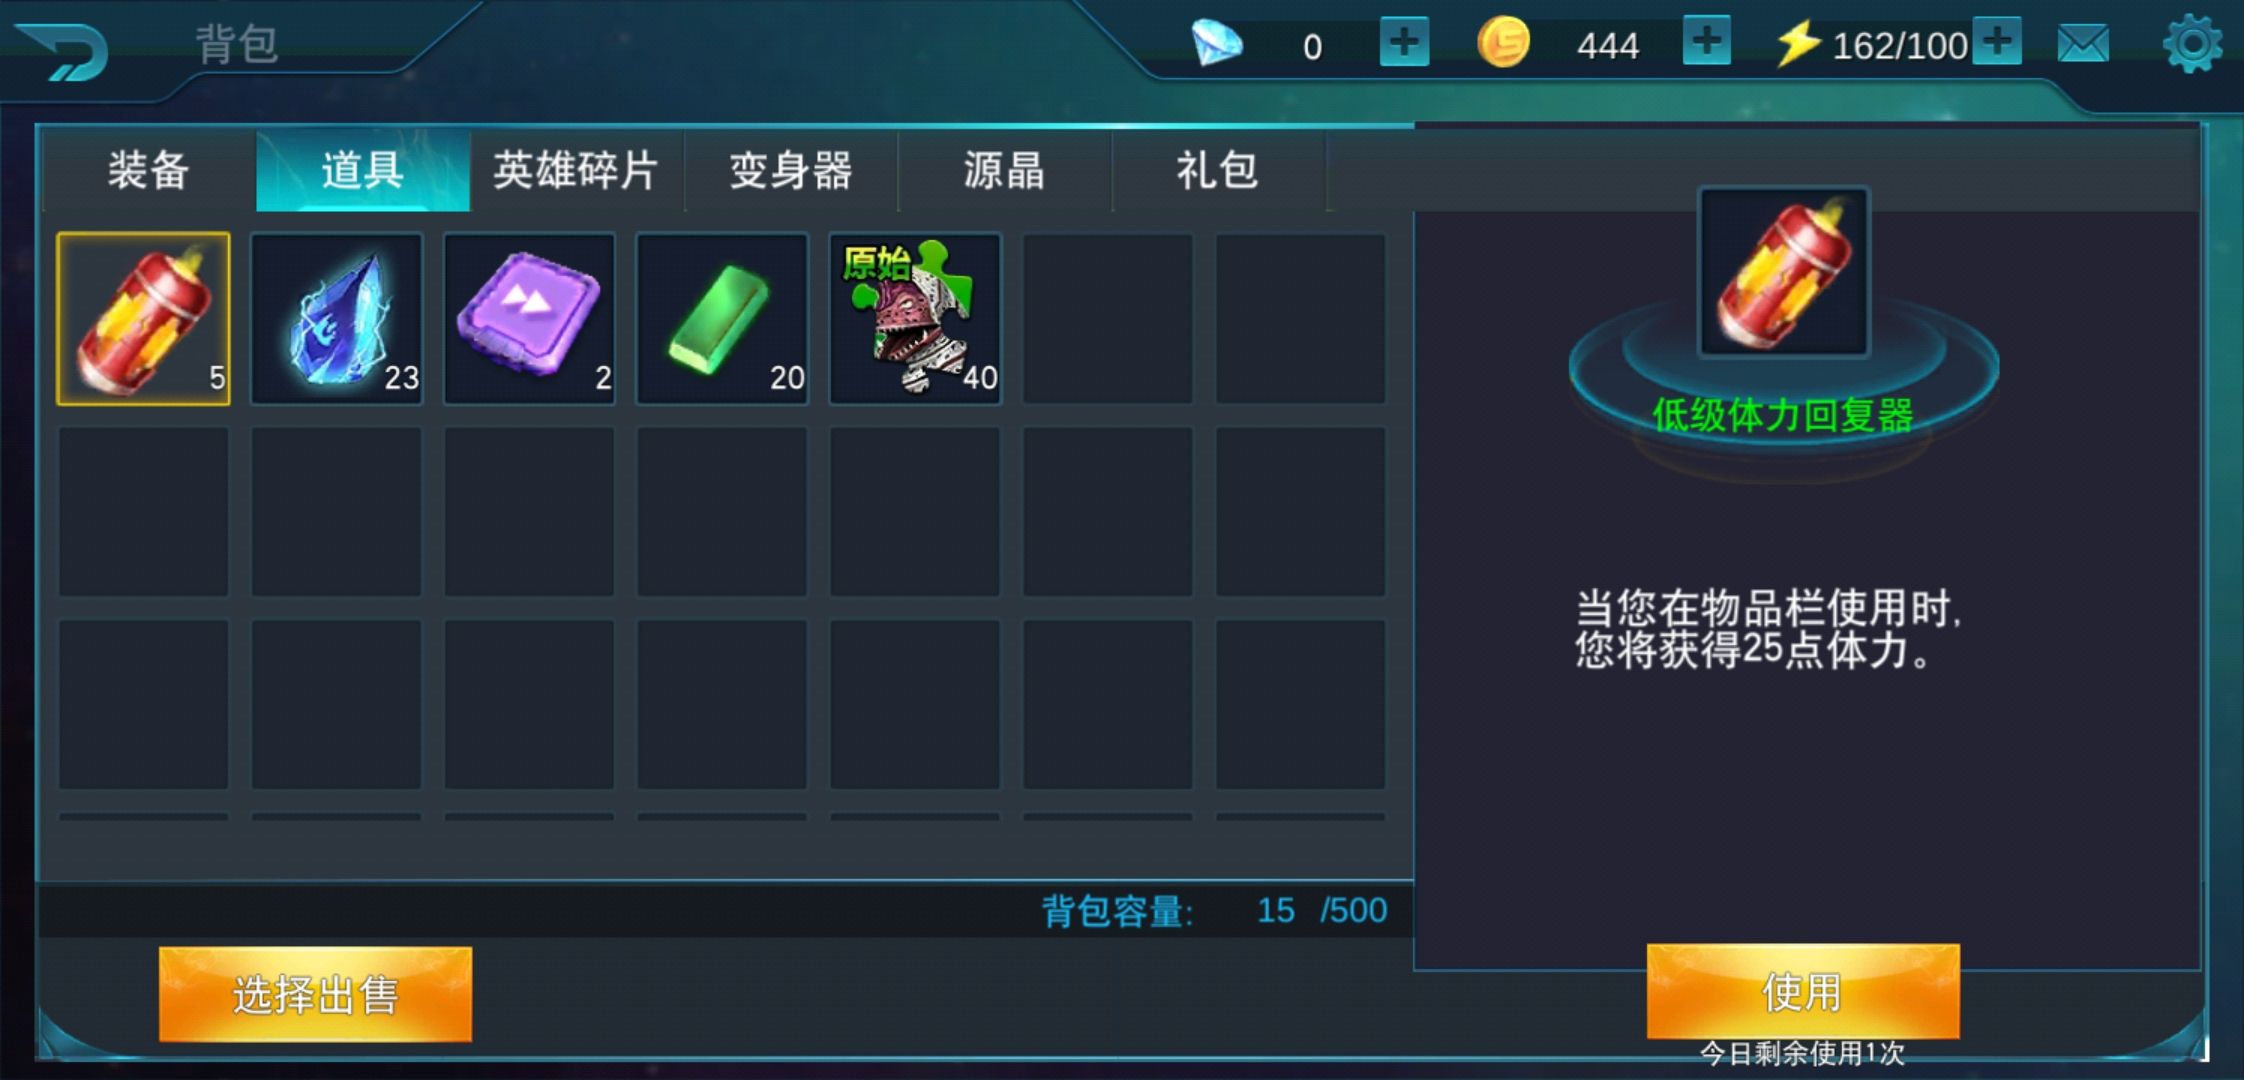This screenshot has height=1080, width=2244.
Task: Select the red stamina canister item
Action: pos(143,319)
